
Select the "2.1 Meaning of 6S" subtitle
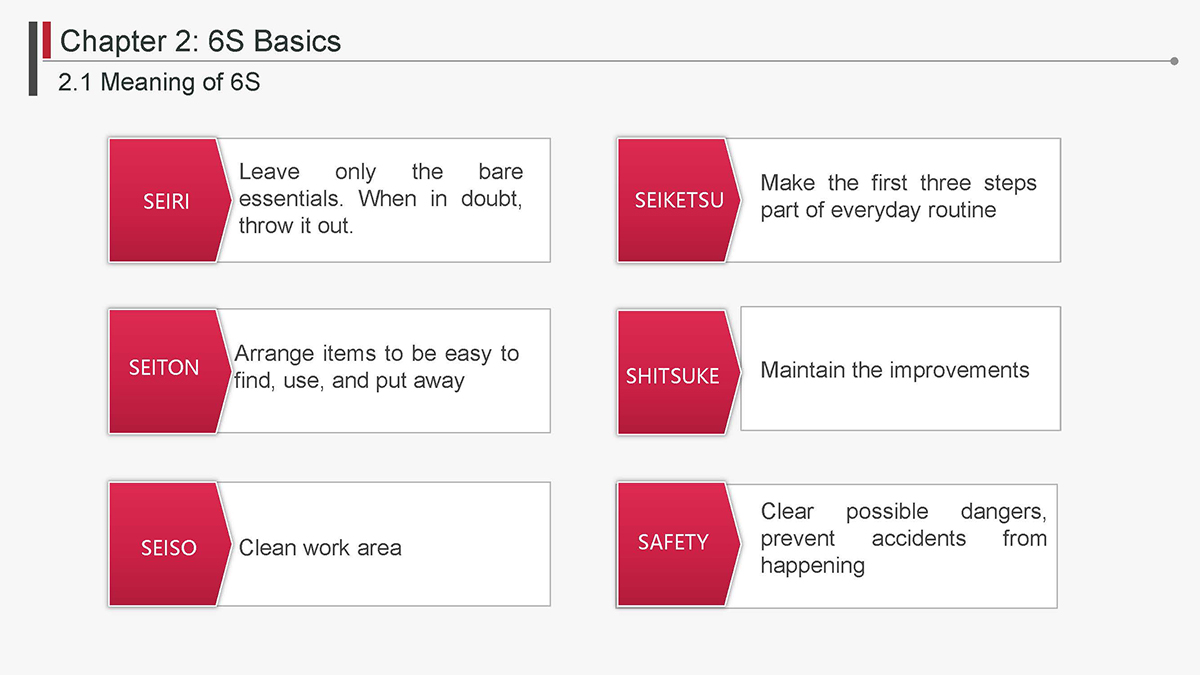pyautogui.click(x=159, y=82)
